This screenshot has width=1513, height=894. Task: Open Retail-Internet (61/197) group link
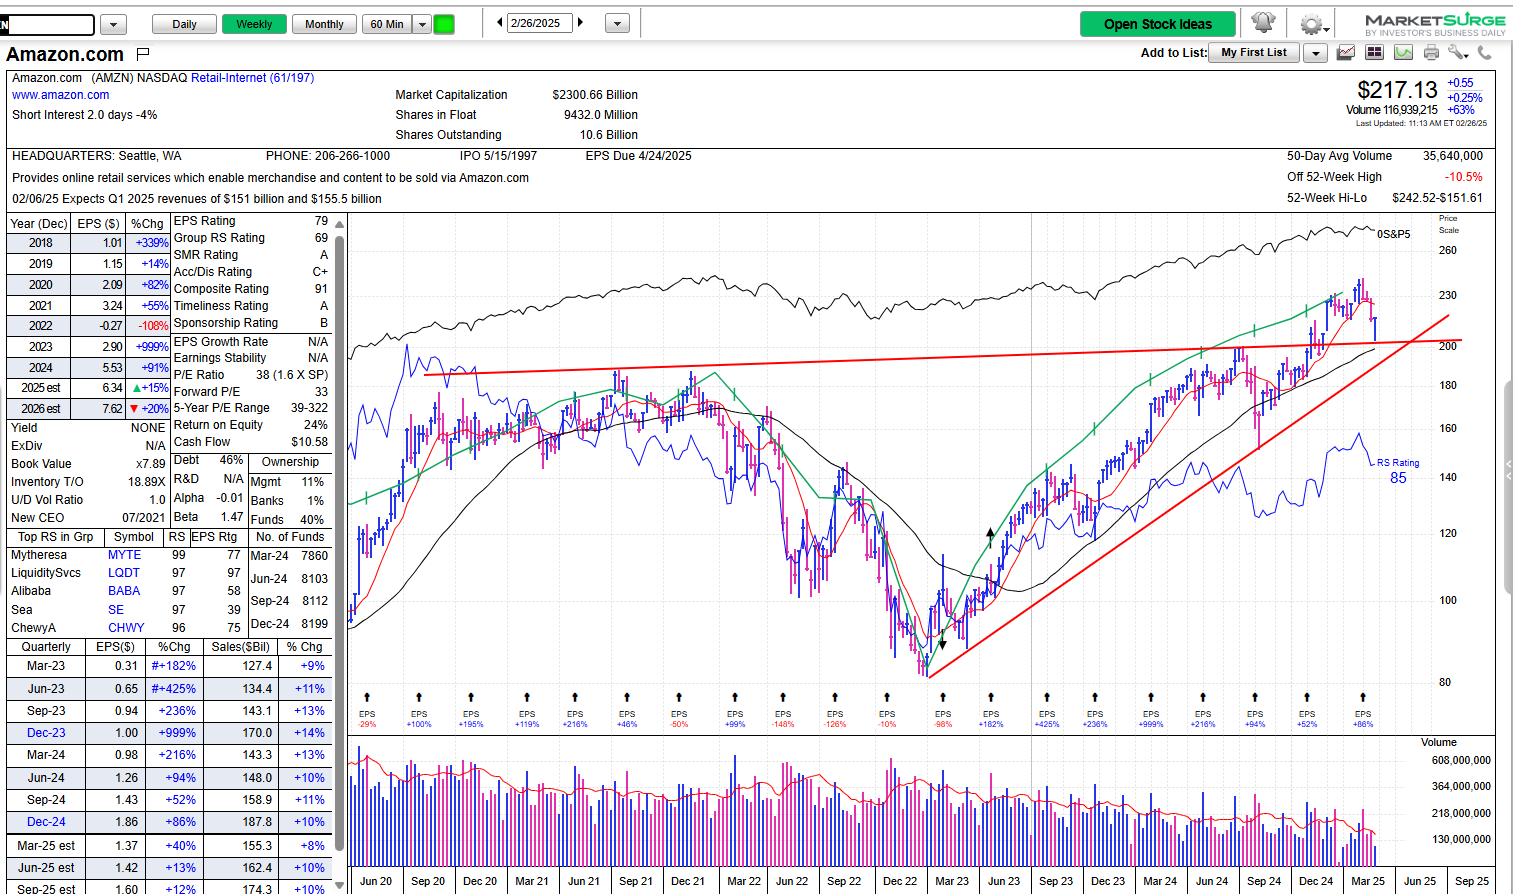[252, 77]
